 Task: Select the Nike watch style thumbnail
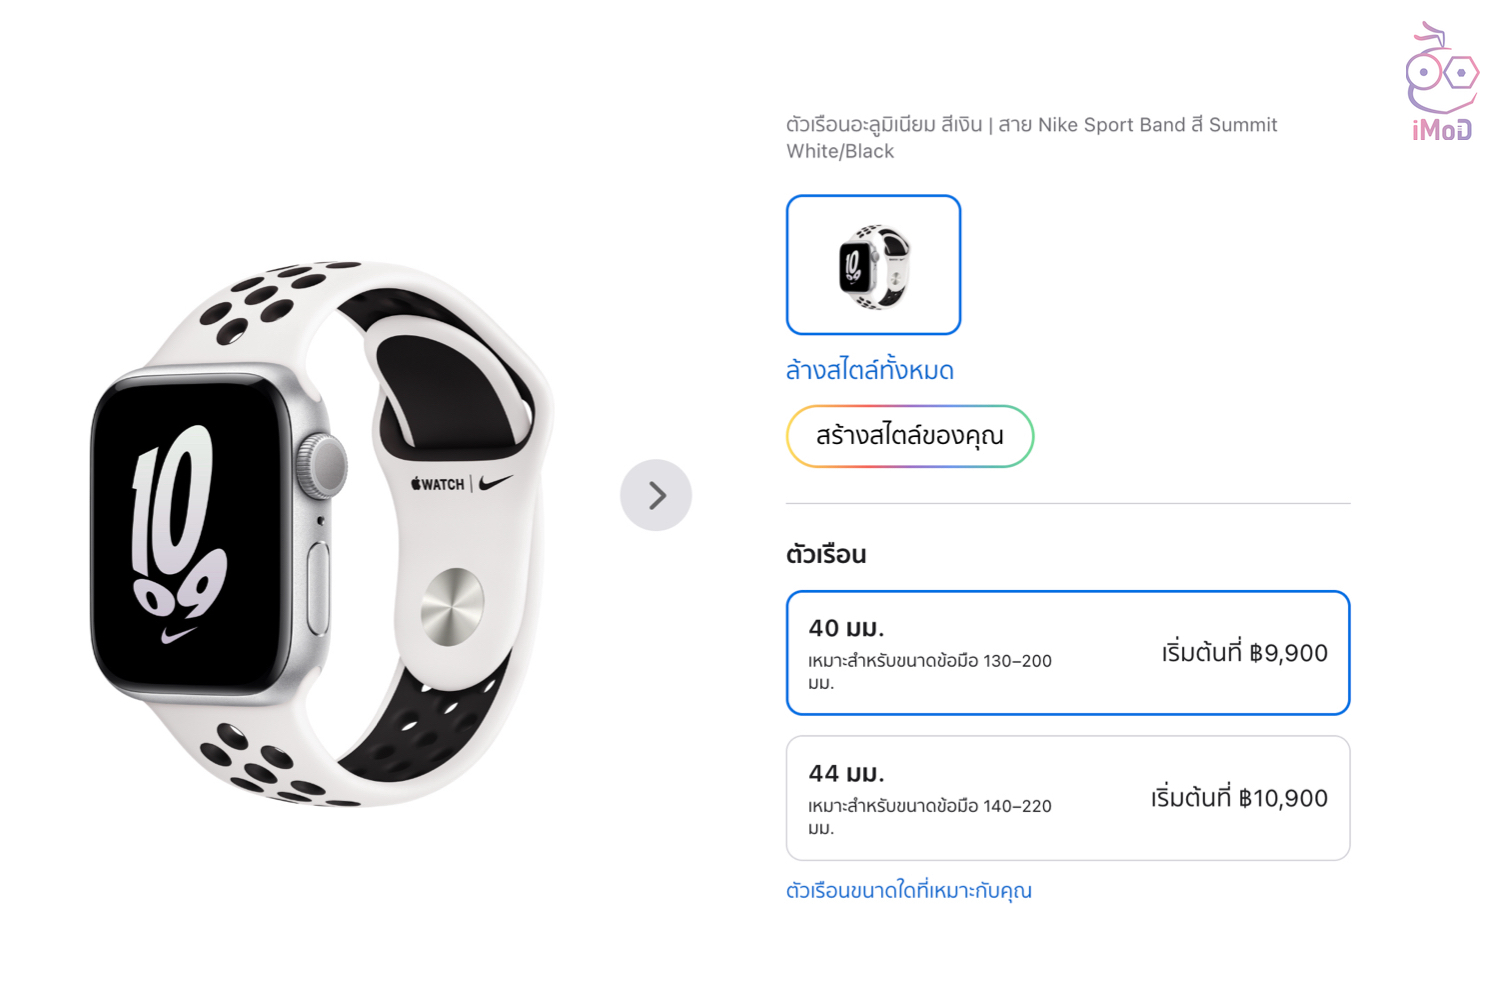(873, 265)
